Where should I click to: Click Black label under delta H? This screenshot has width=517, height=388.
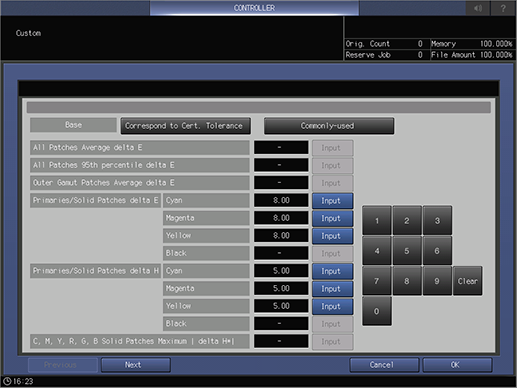[x=206, y=324]
